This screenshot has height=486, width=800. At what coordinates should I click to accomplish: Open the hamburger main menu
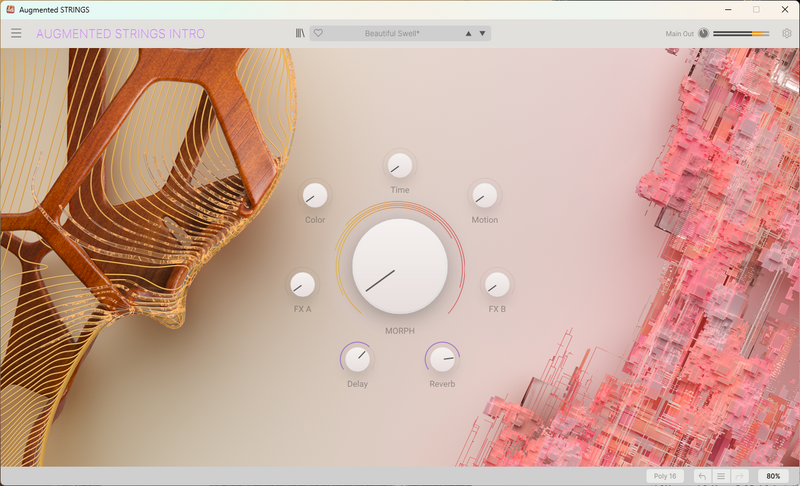pos(16,34)
